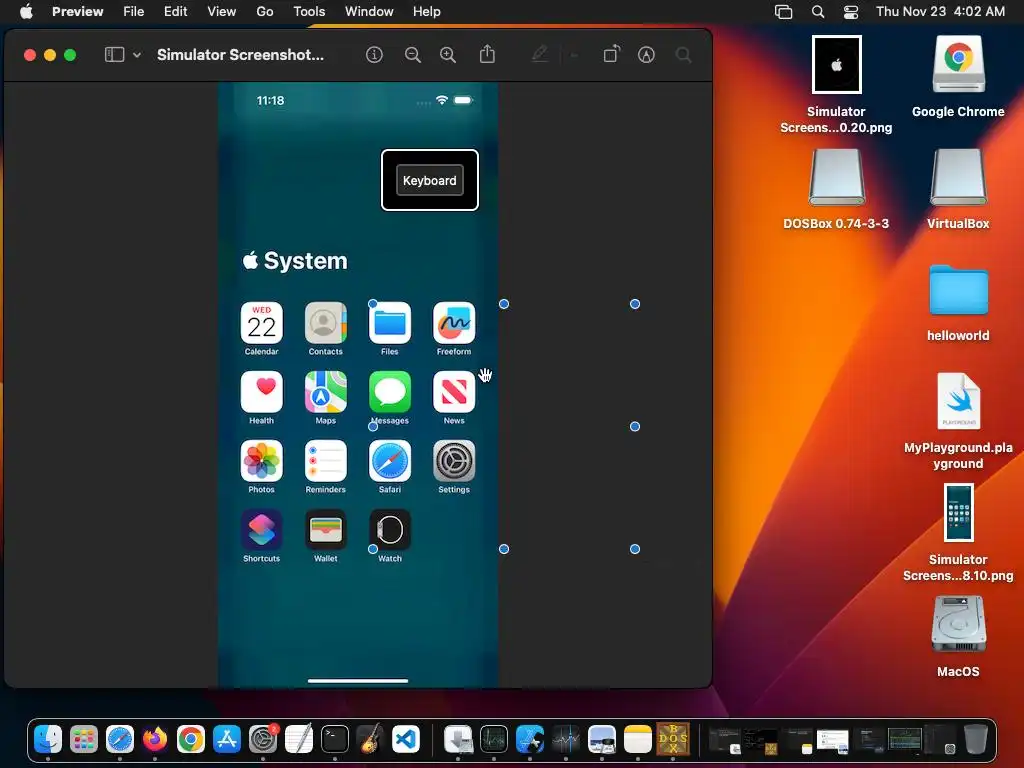The image size is (1024, 768).
Task: Open Launchpad from the Dock
Action: (x=84, y=739)
